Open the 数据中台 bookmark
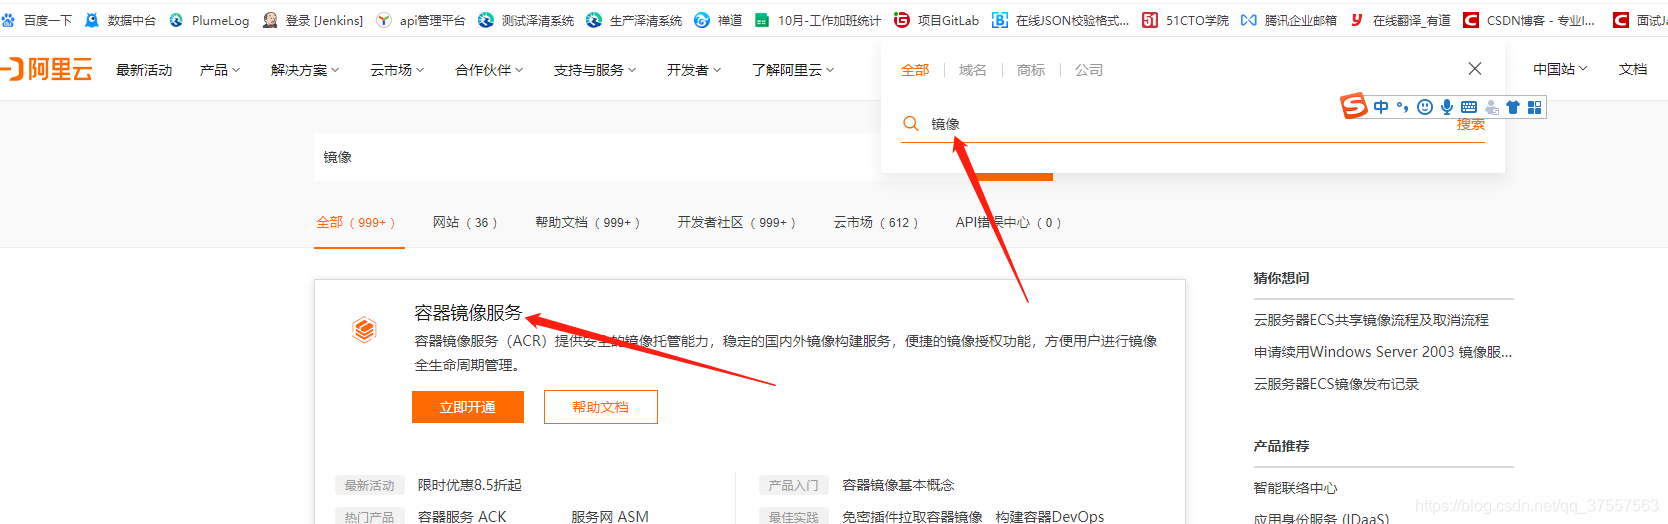1668x524 pixels. [x=121, y=20]
